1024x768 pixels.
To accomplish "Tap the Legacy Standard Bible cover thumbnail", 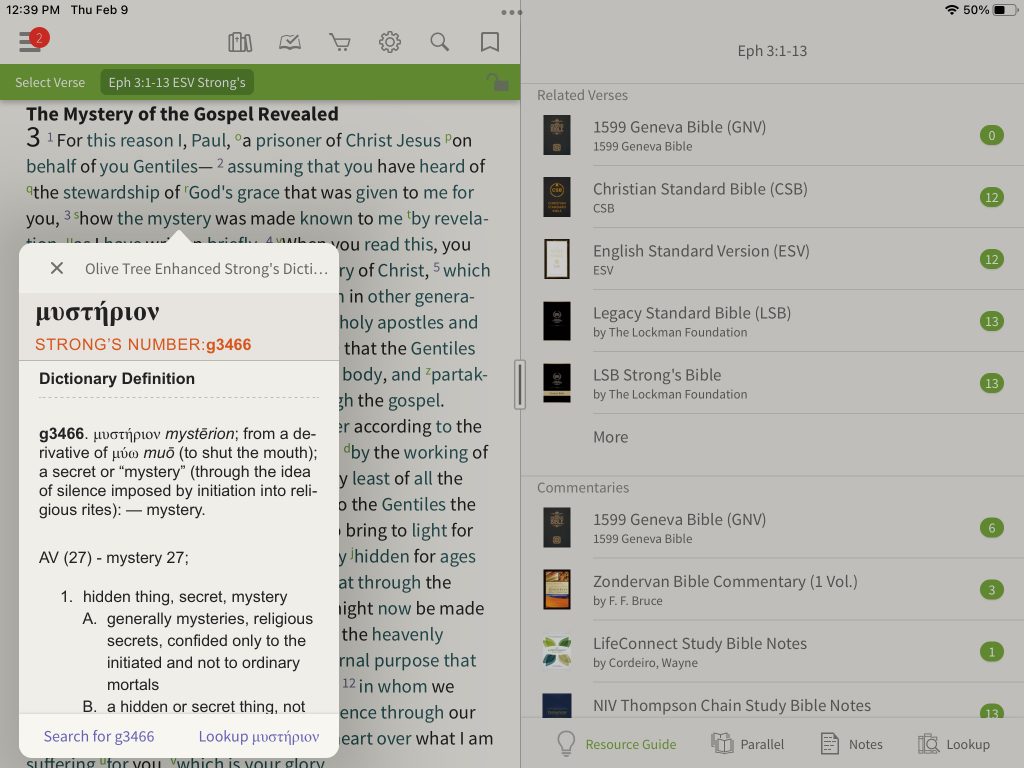I will tap(557, 321).
